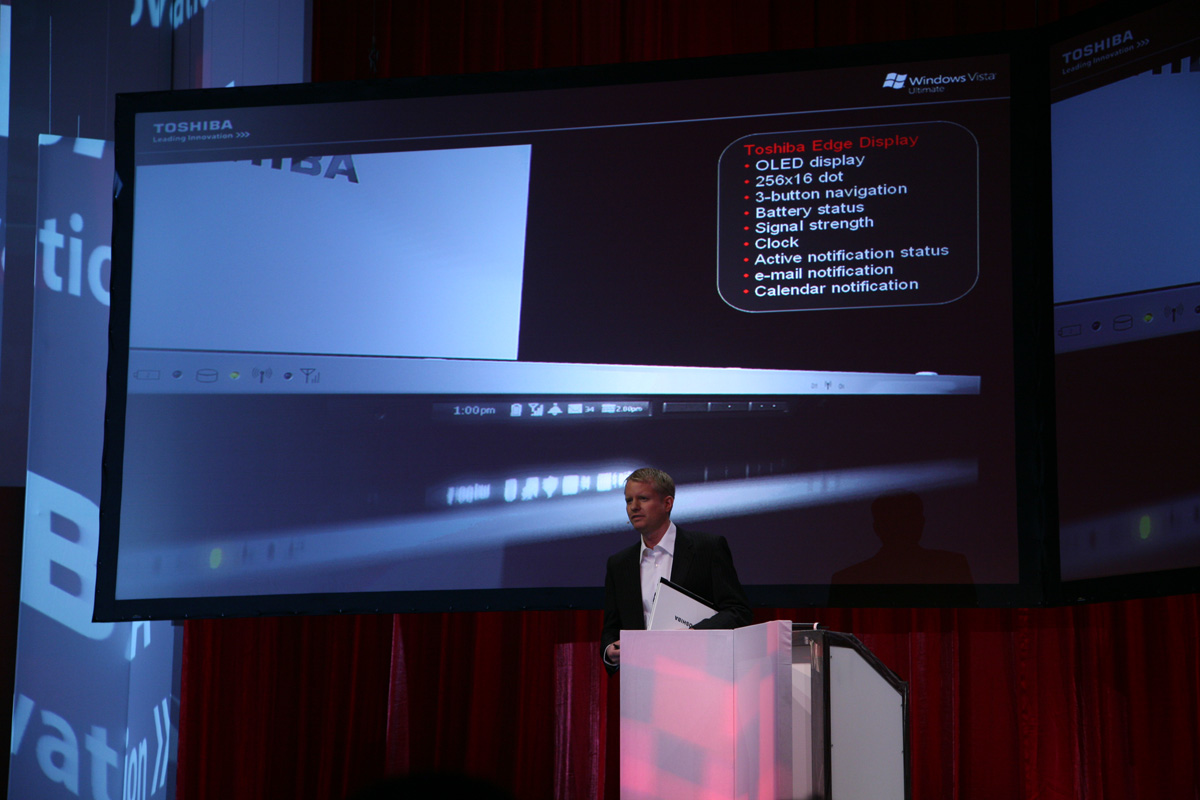Click the 'Signal strength' bullet
Image resolution: width=1200 pixels, height=800 pixels.
coord(814,226)
